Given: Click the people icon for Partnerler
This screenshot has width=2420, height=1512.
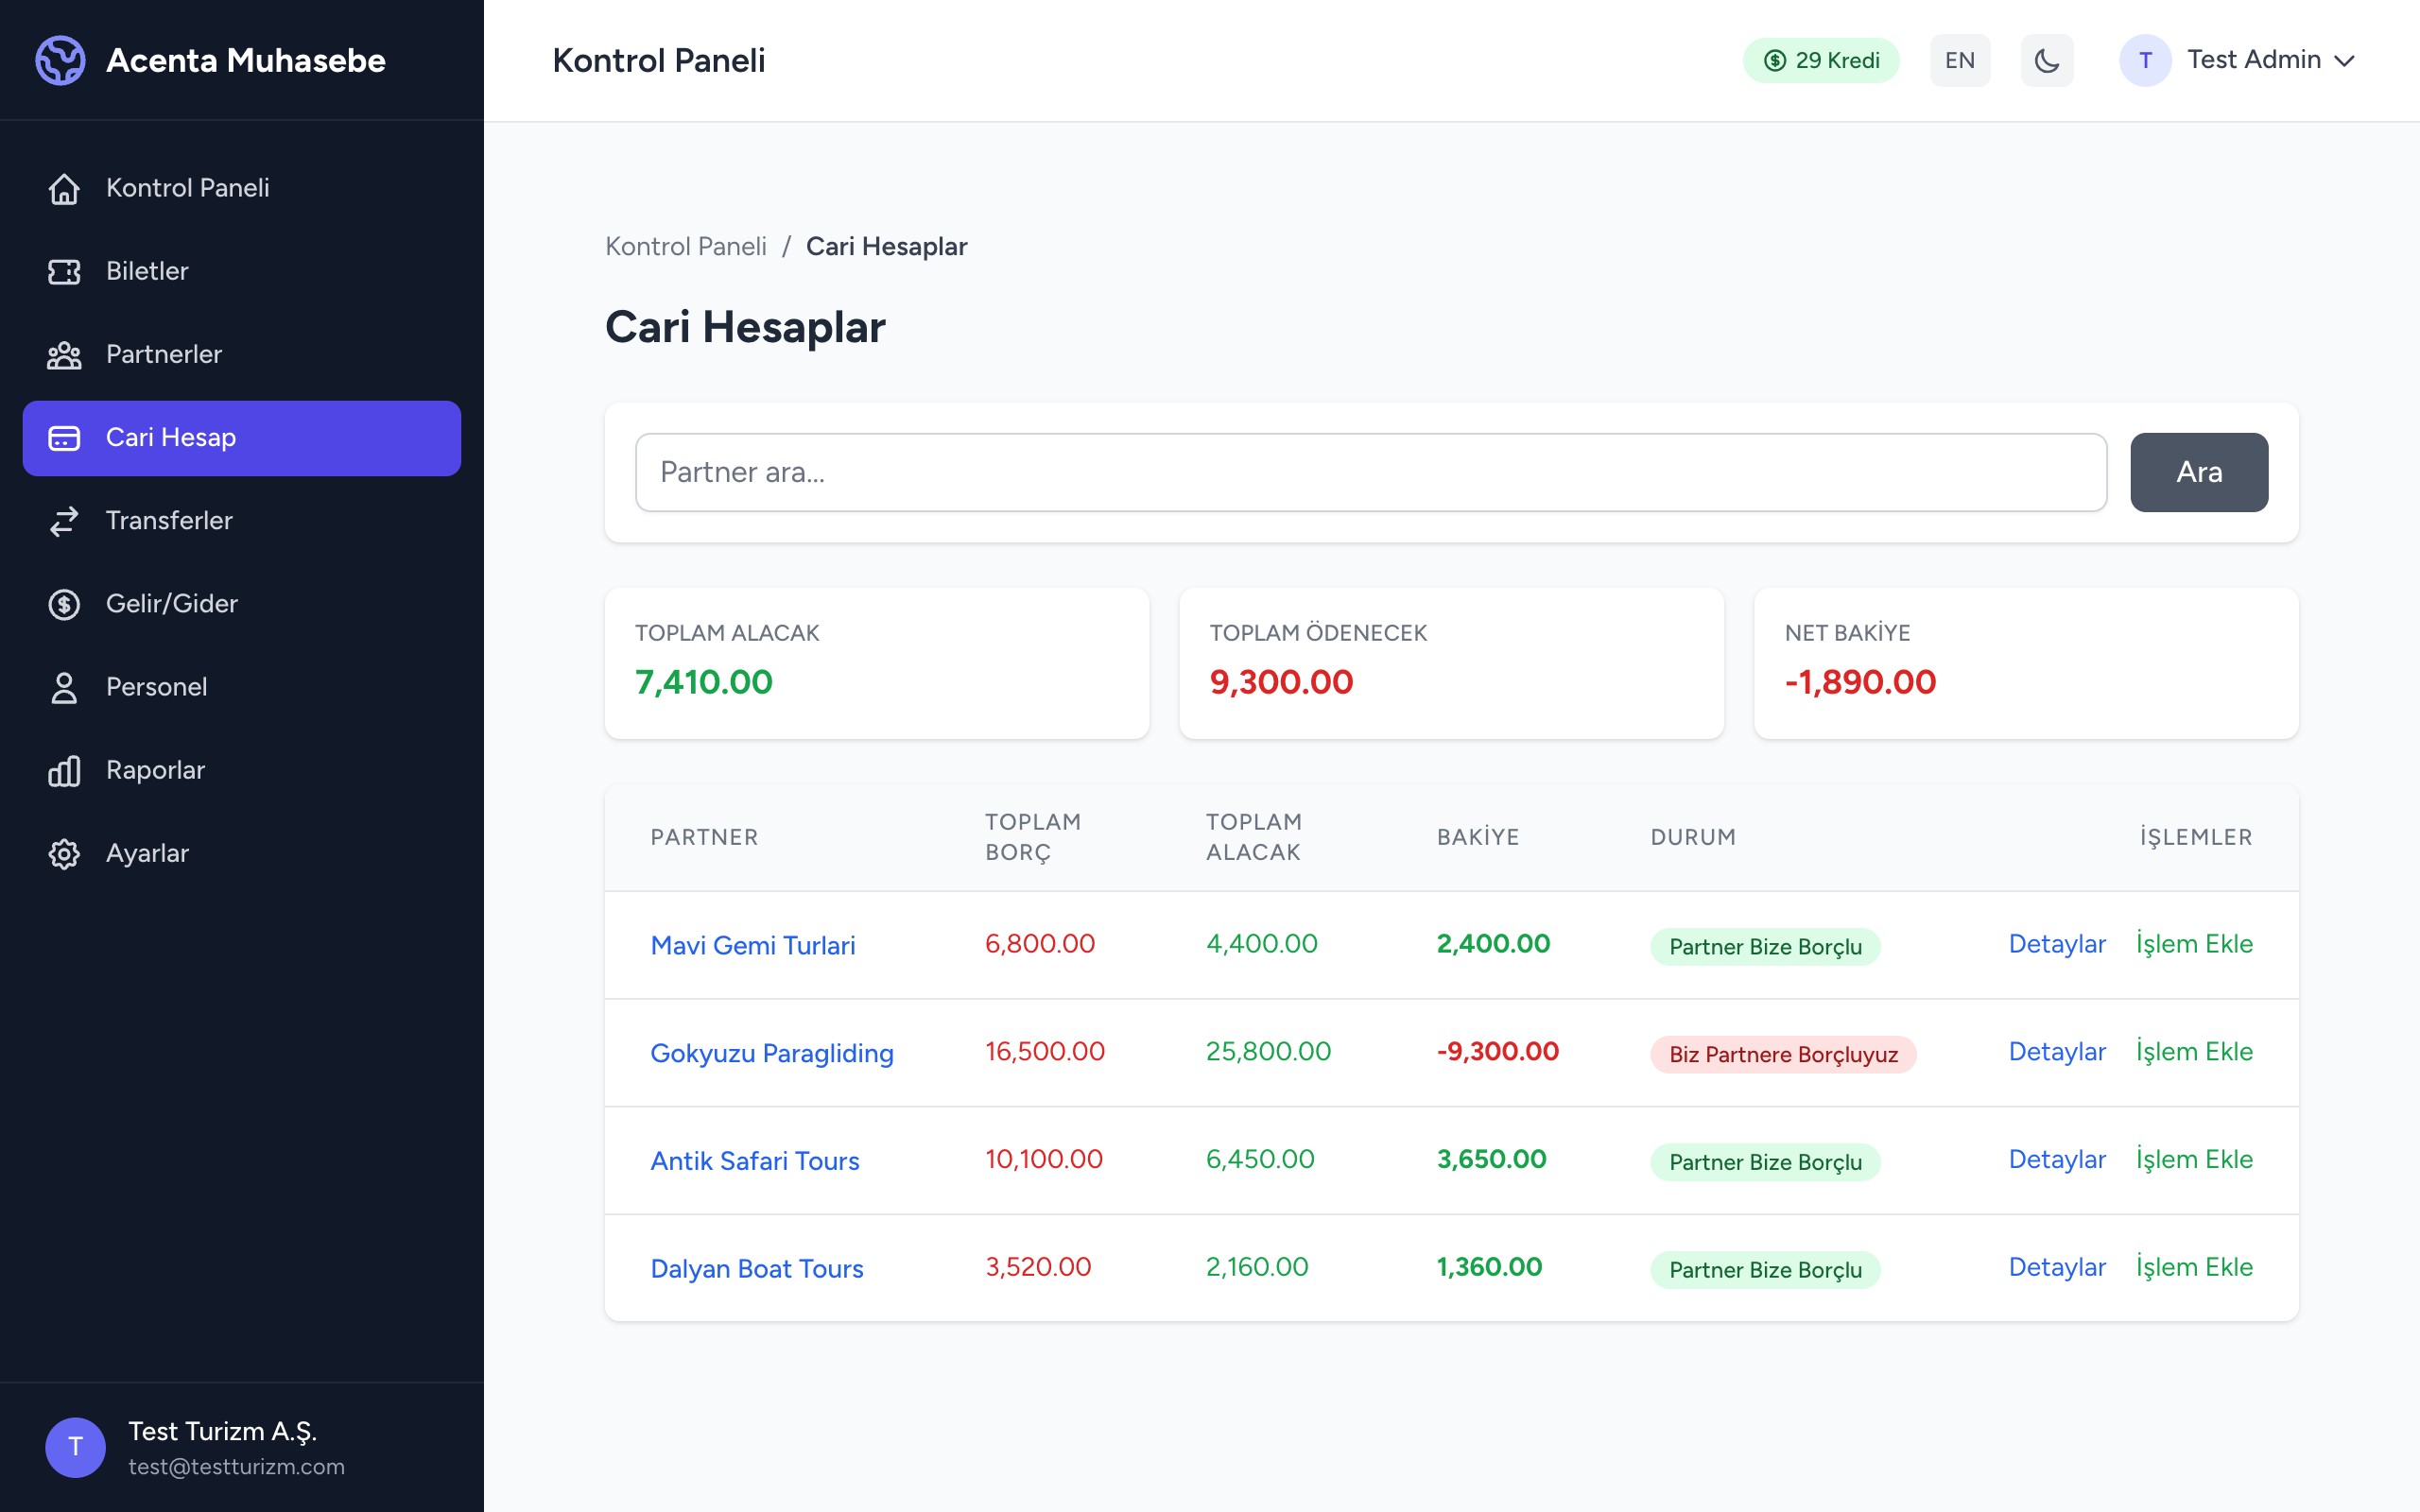Looking at the screenshot, I should (x=64, y=355).
